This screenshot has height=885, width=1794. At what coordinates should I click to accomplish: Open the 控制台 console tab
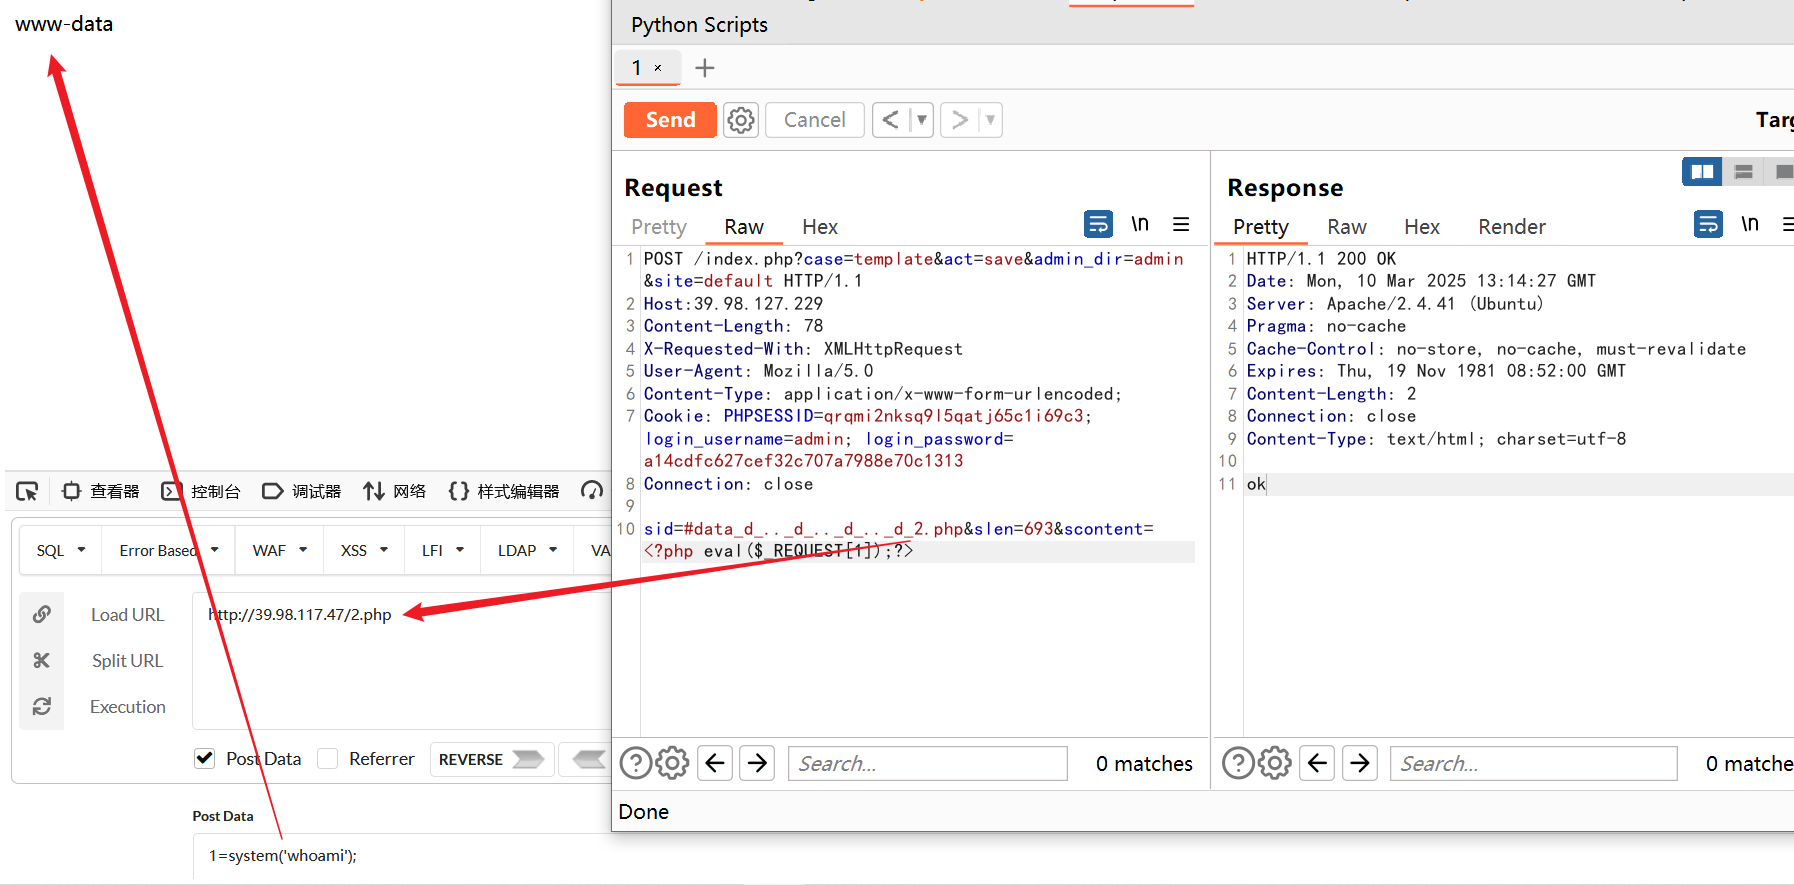point(202,491)
